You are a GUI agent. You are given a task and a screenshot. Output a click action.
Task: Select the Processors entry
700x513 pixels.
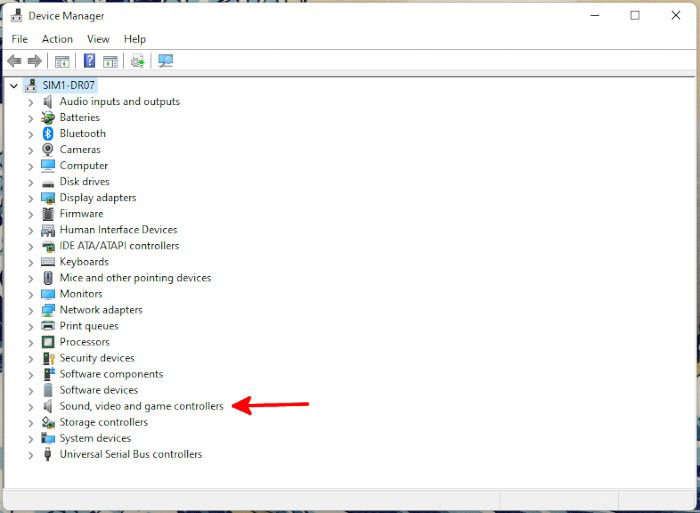point(84,342)
